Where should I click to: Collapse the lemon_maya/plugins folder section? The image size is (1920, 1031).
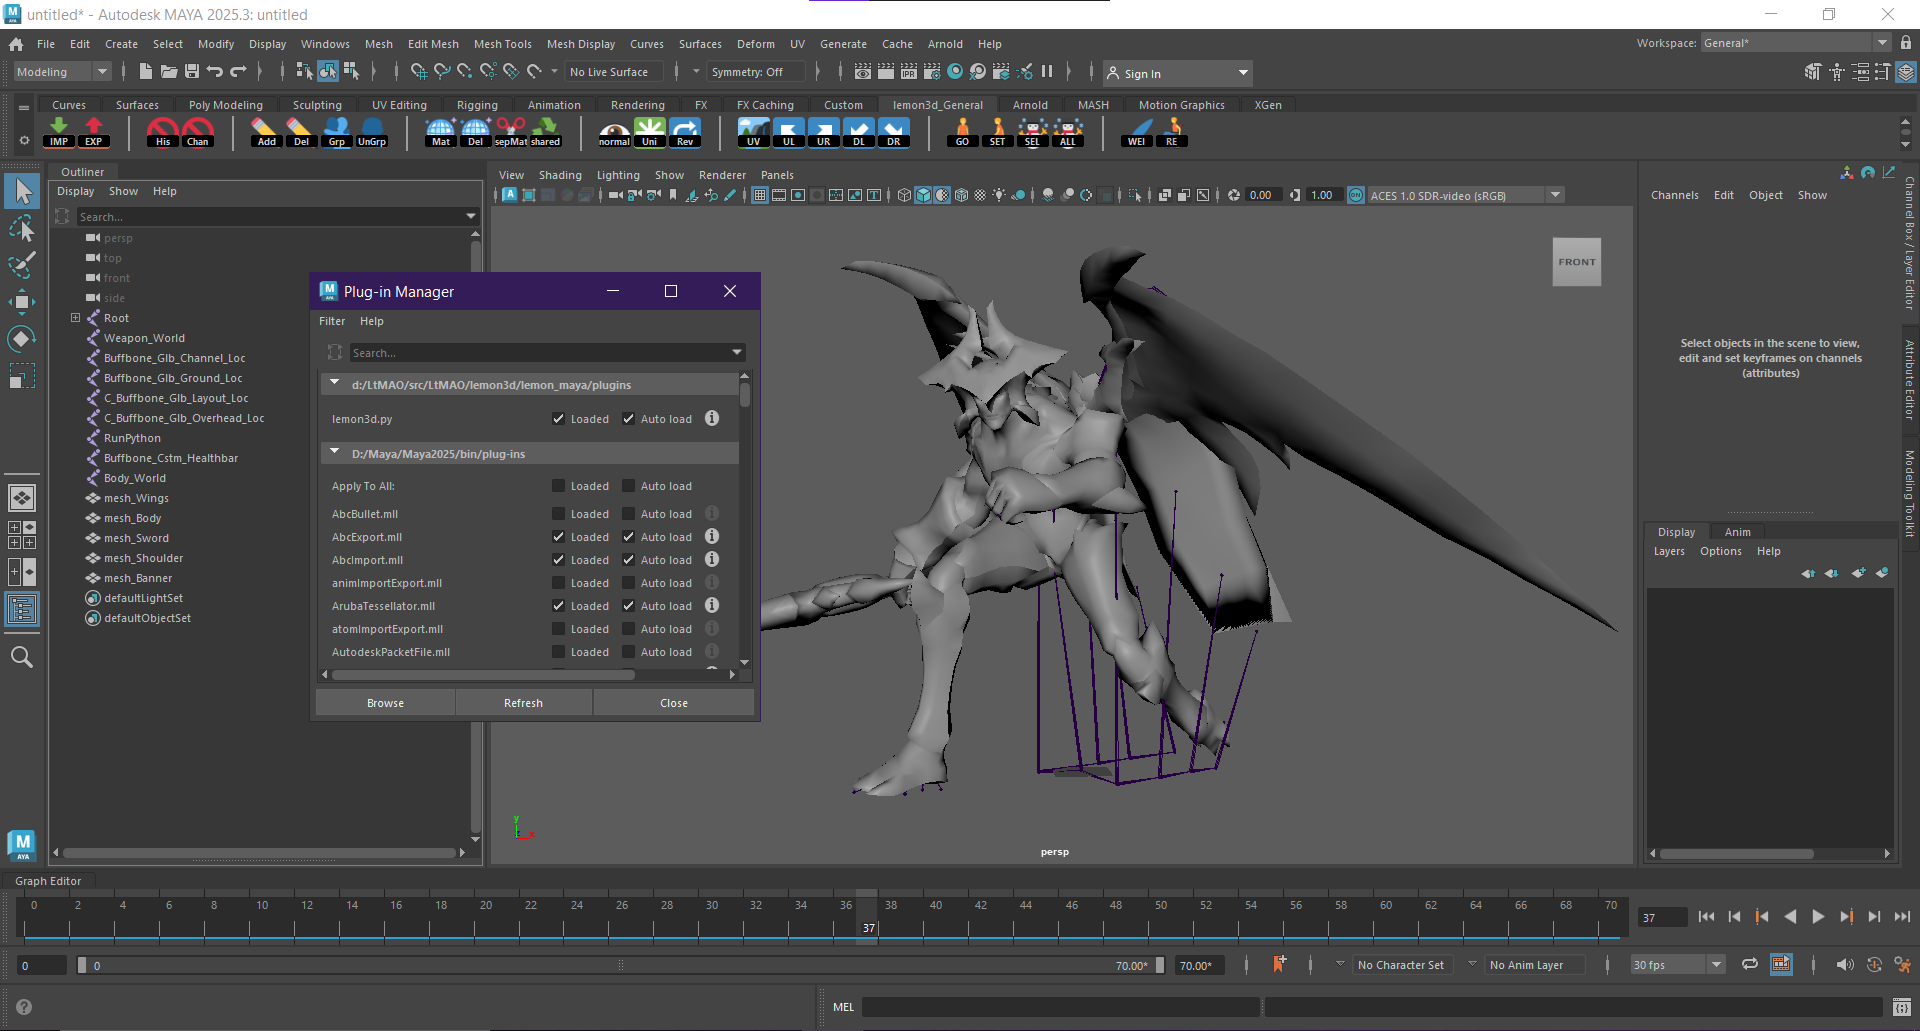335,384
